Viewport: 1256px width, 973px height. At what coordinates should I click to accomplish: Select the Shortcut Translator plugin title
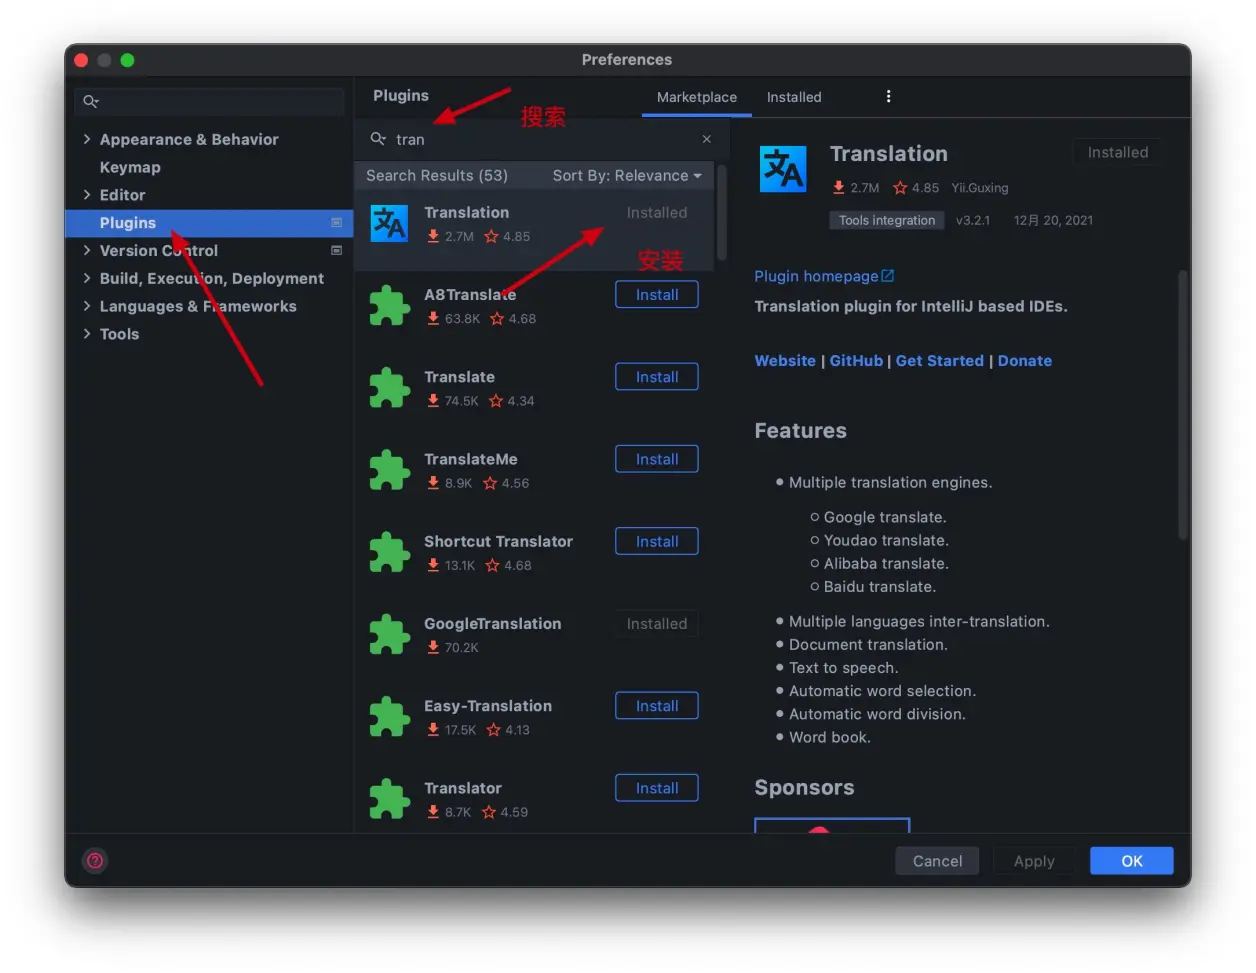click(498, 541)
